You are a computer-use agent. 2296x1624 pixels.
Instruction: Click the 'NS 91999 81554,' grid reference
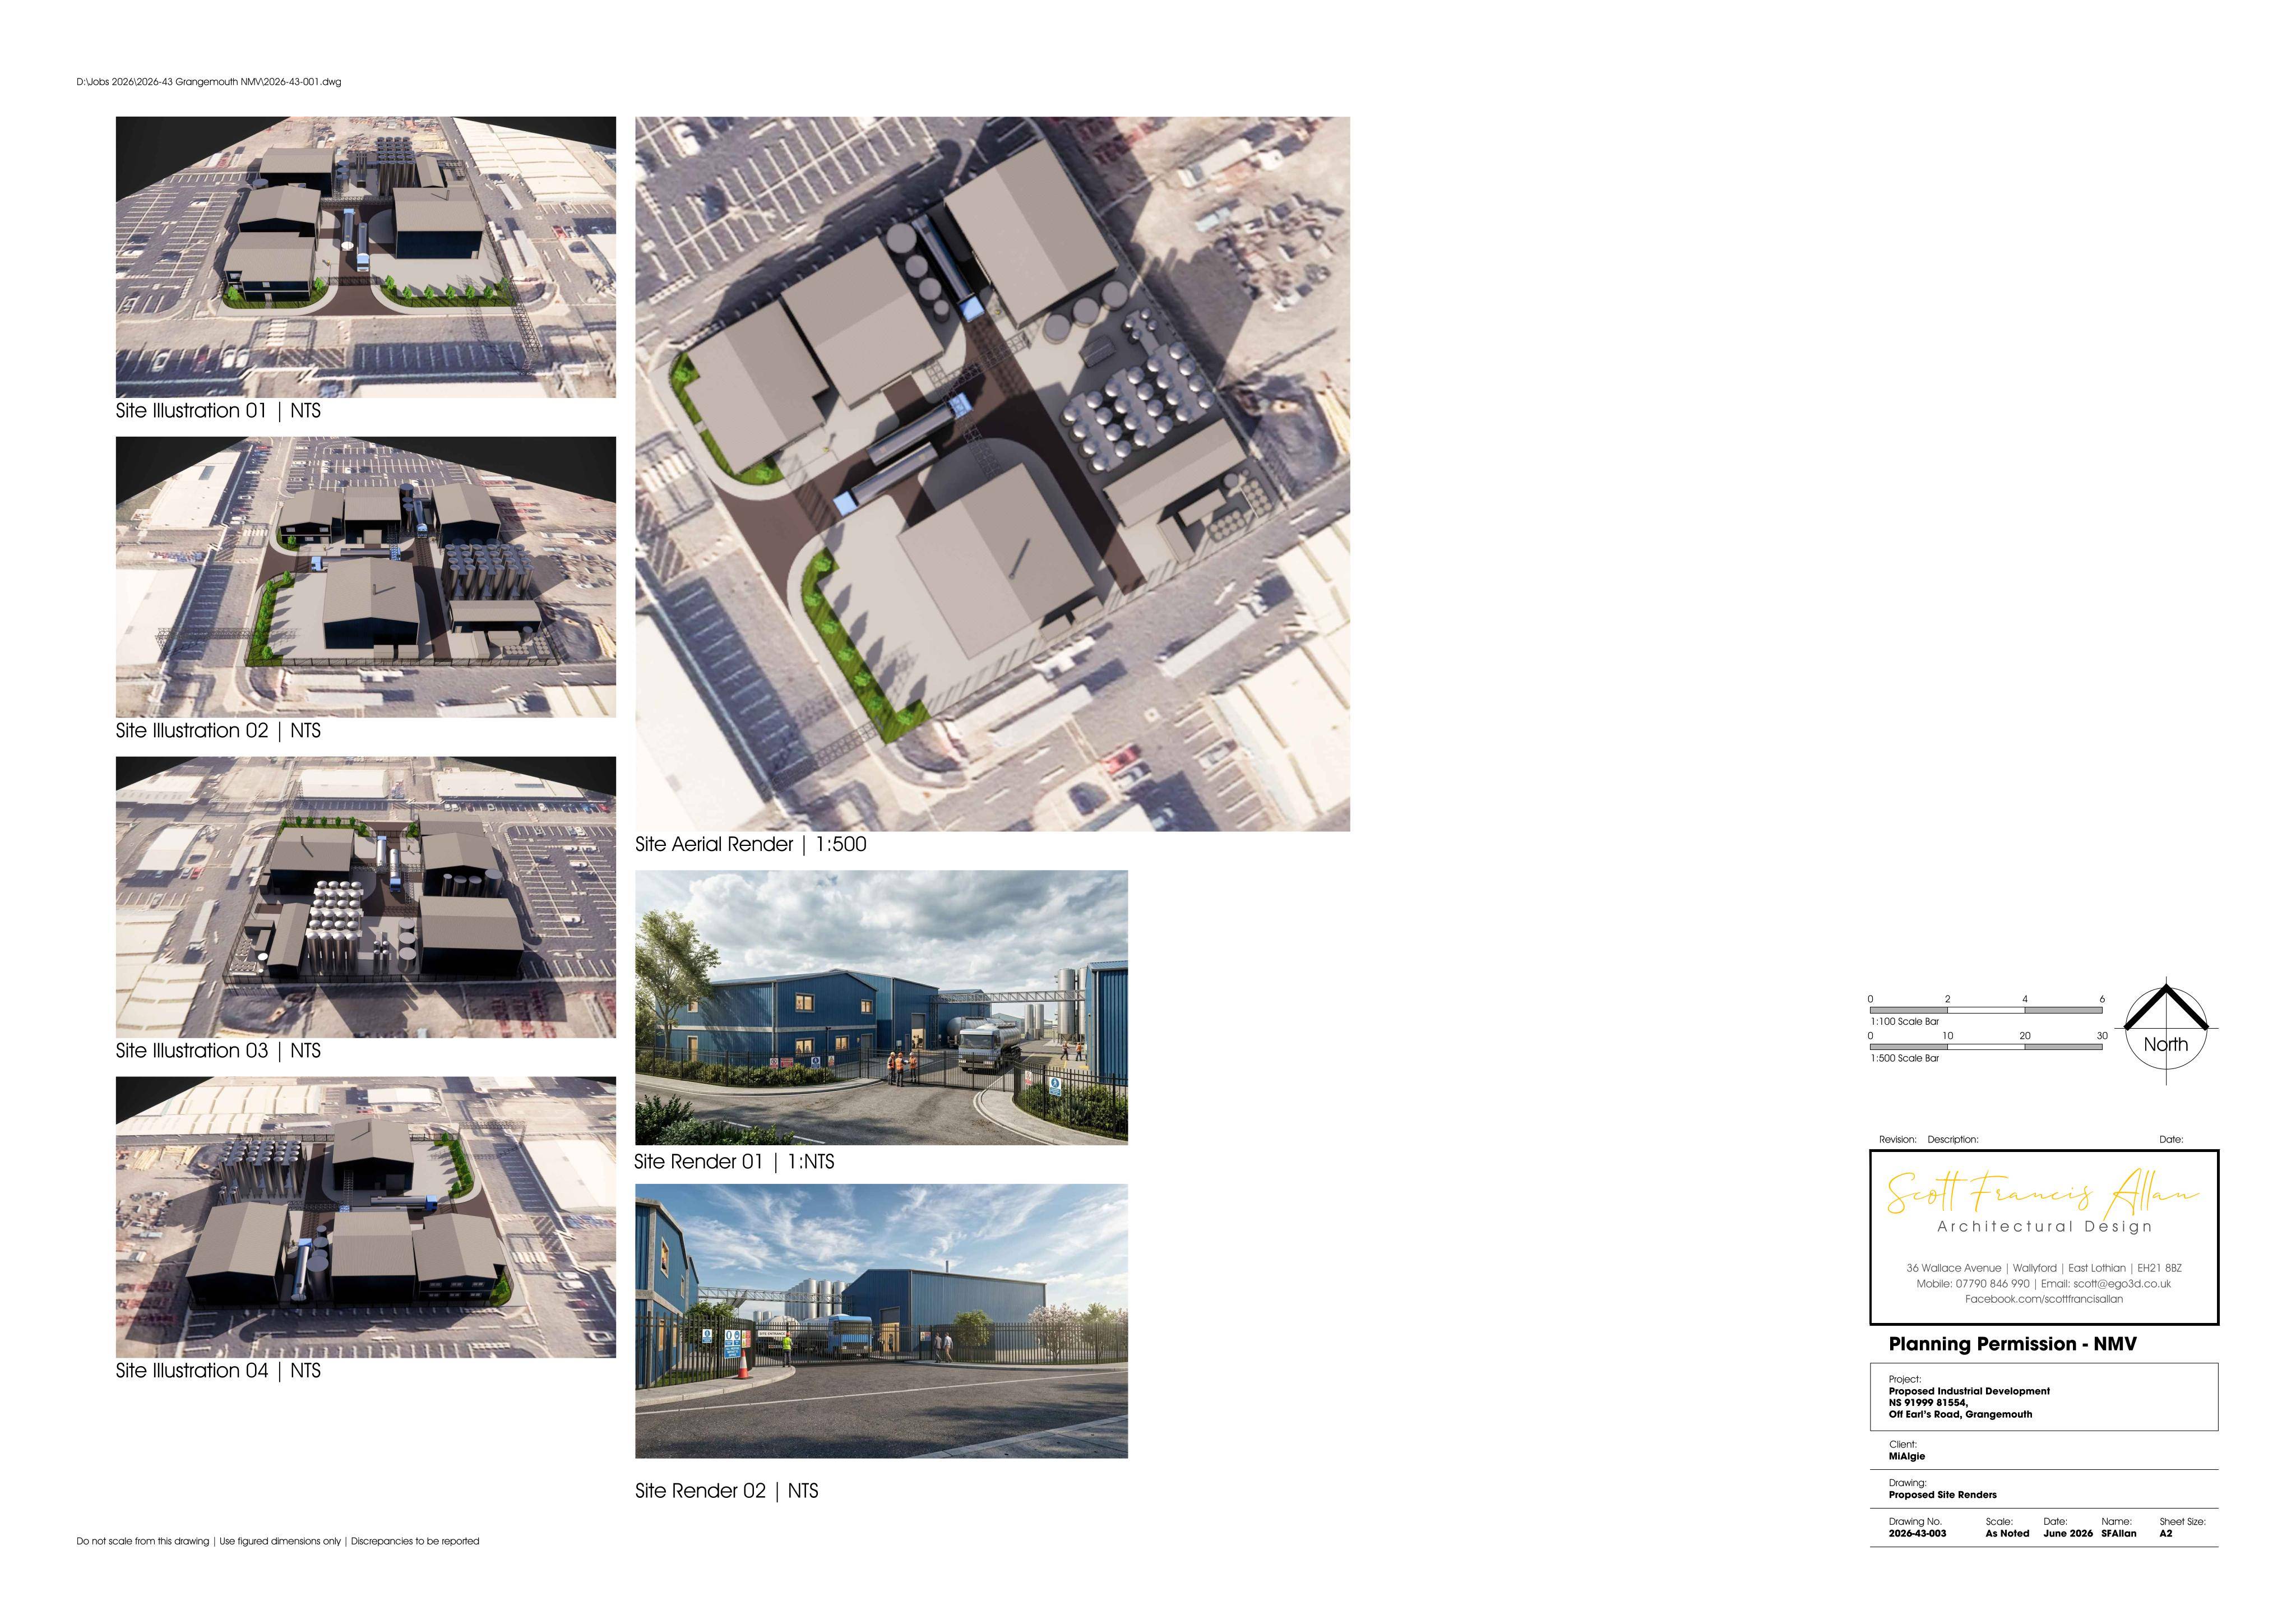[1928, 1403]
